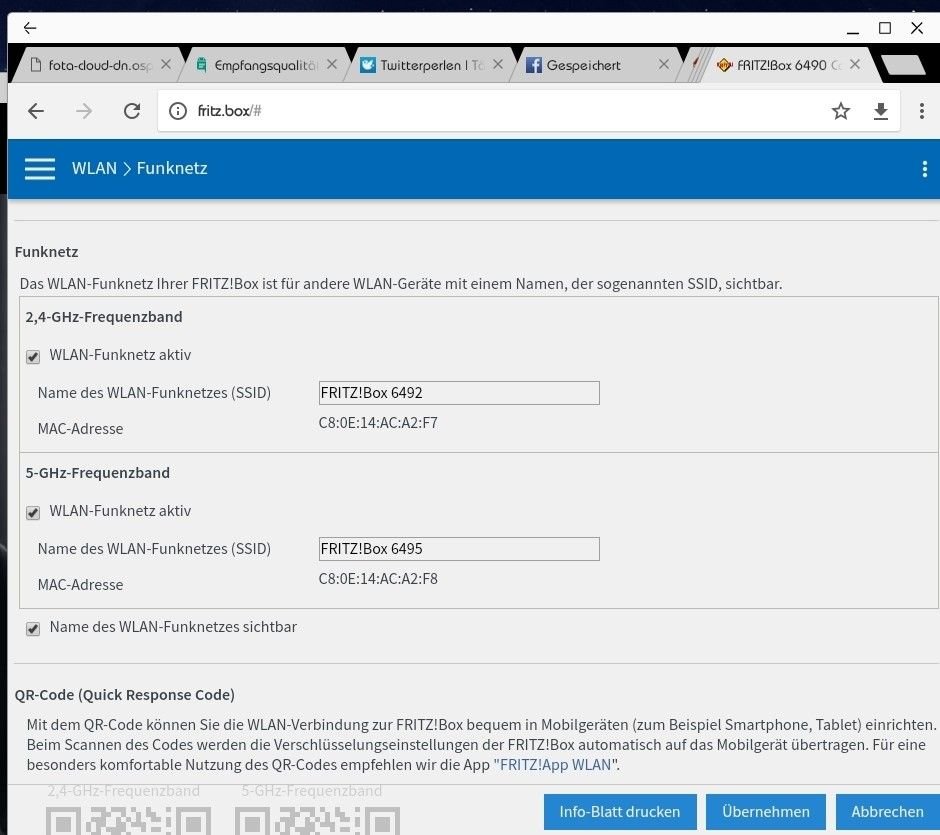Click the 2,4-GHz SSID field FRITZ!Box 6492

459,393
